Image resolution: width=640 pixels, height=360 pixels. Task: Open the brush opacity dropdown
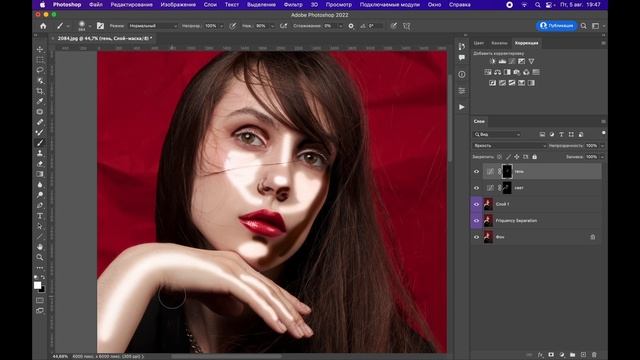222,26
